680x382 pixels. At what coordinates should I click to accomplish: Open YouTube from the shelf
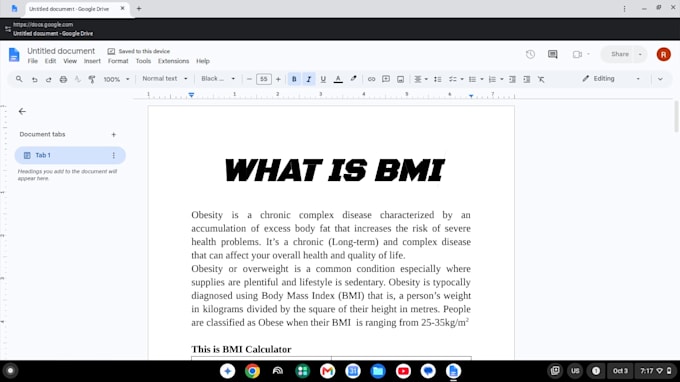pos(403,371)
